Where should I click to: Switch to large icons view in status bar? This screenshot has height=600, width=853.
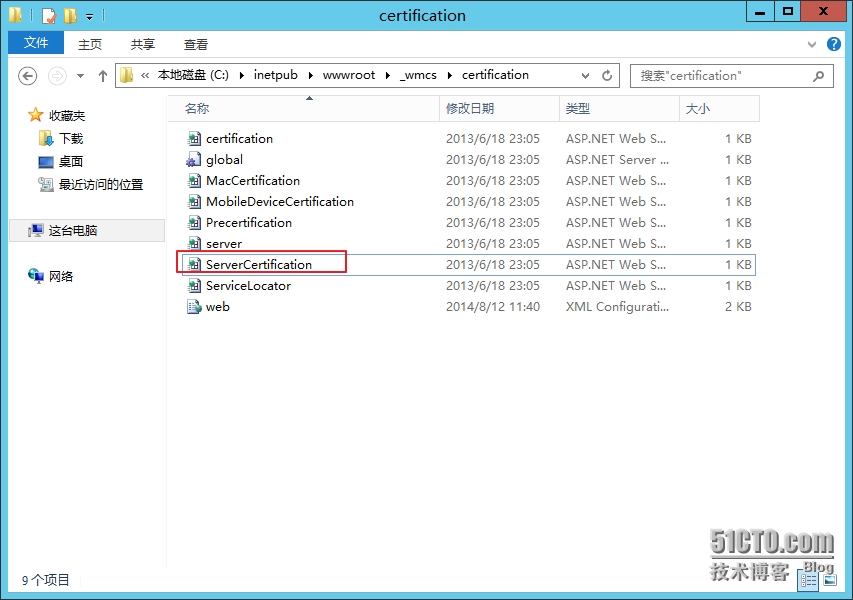click(827, 580)
